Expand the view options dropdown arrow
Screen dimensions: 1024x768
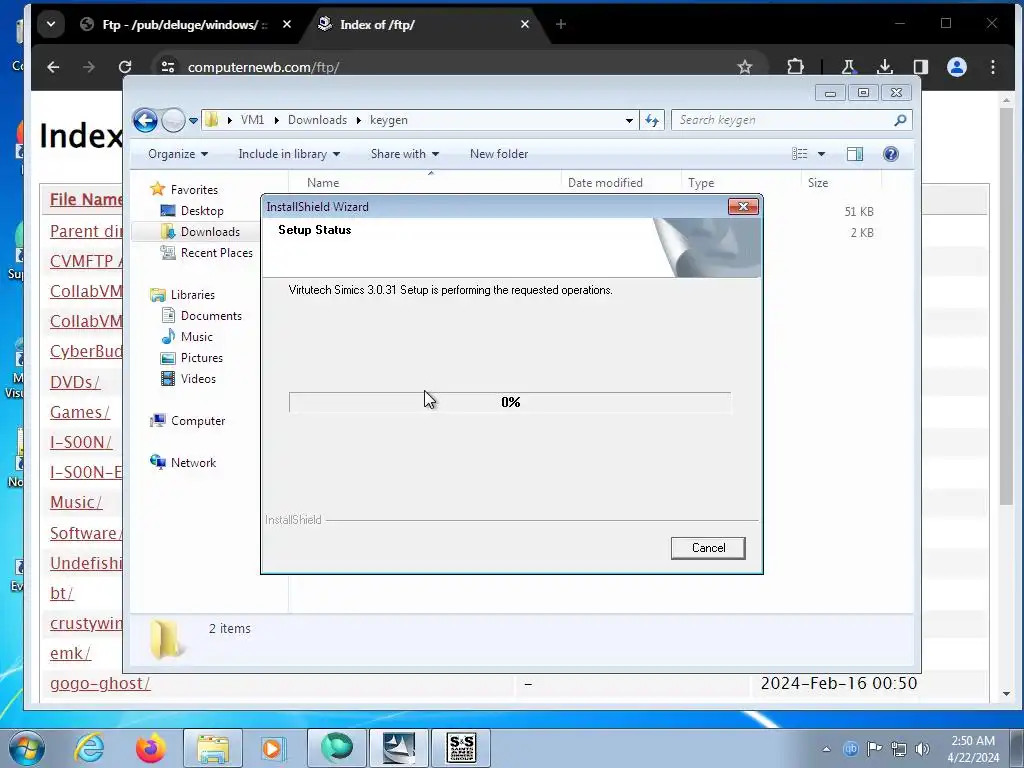(822, 154)
